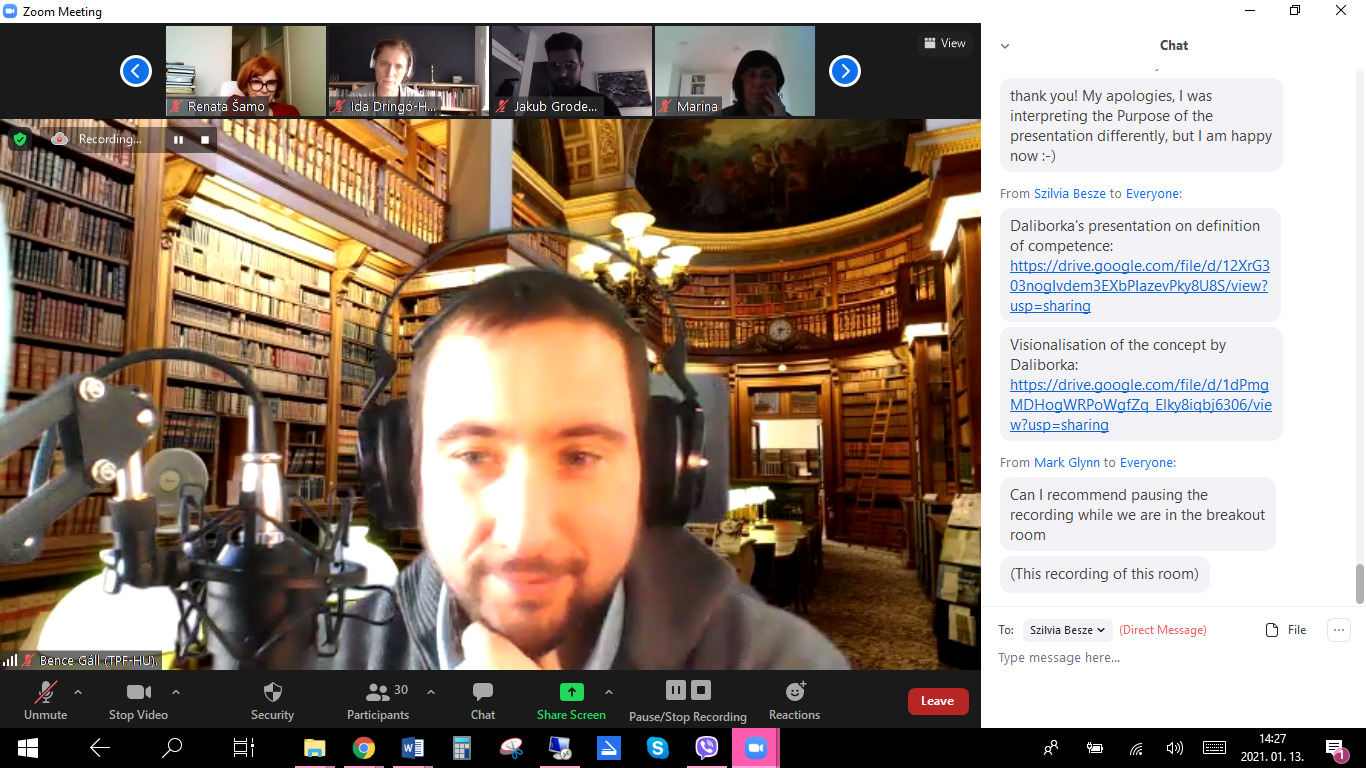Collapse chat panel with the chevron
Viewport: 1366px width, 768px height.
tap(1005, 46)
